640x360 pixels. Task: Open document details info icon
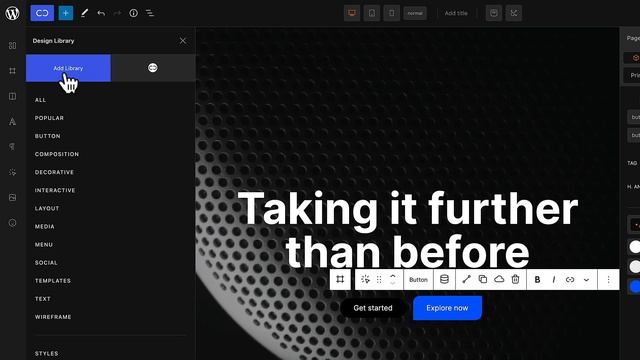pos(133,13)
